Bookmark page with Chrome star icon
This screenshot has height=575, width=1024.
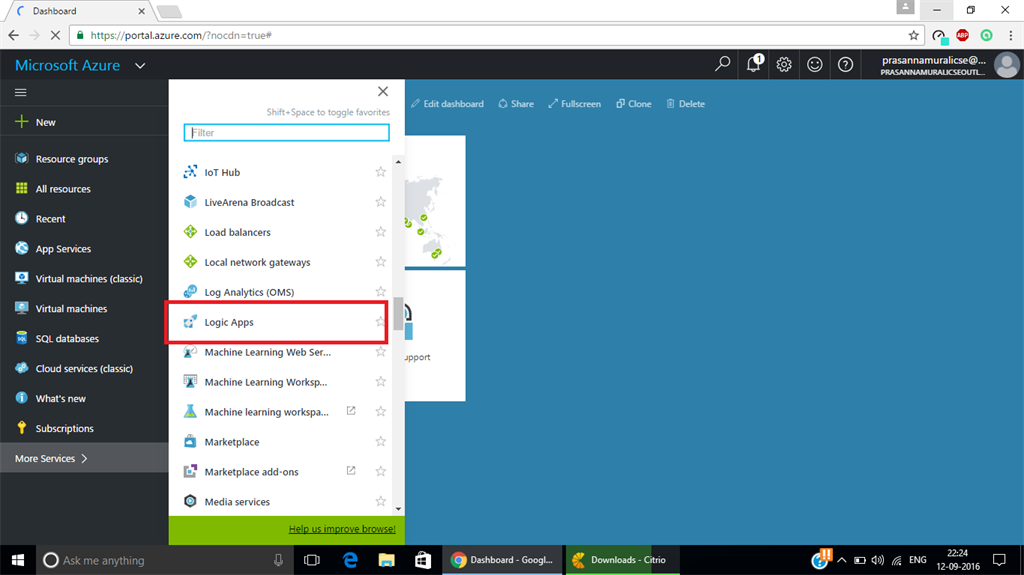click(x=913, y=35)
